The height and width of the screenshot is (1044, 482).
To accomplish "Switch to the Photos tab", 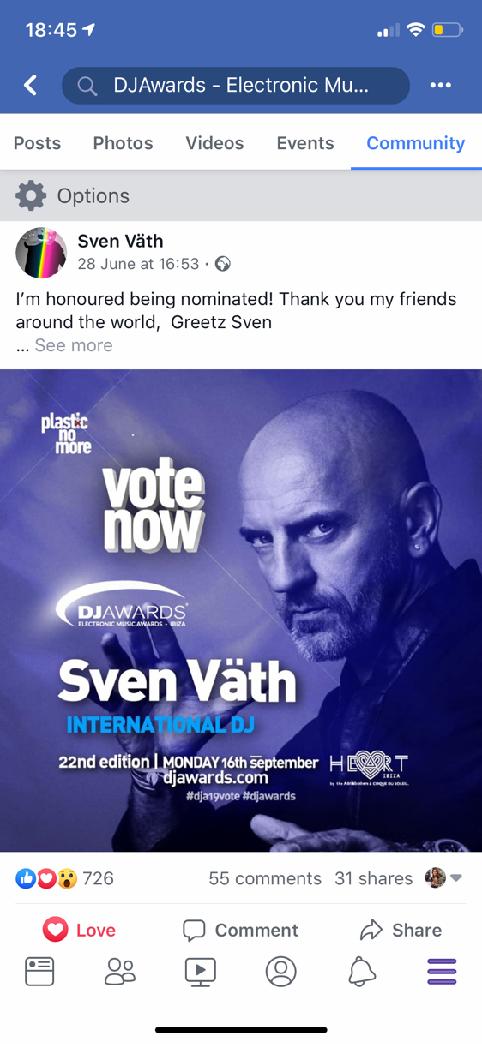I will (123, 142).
